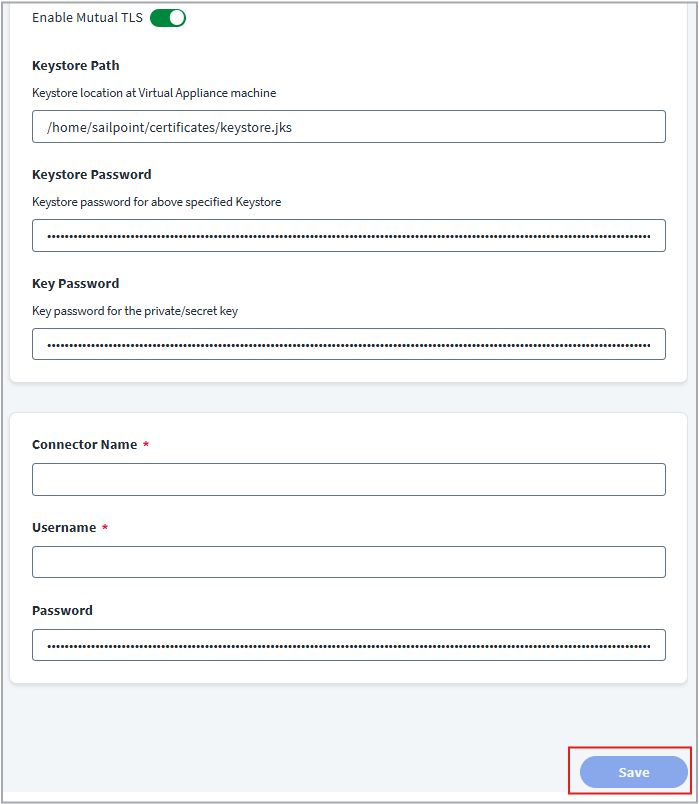Click the Keystore Path input field
The height and width of the screenshot is (804, 699).
tap(348, 127)
